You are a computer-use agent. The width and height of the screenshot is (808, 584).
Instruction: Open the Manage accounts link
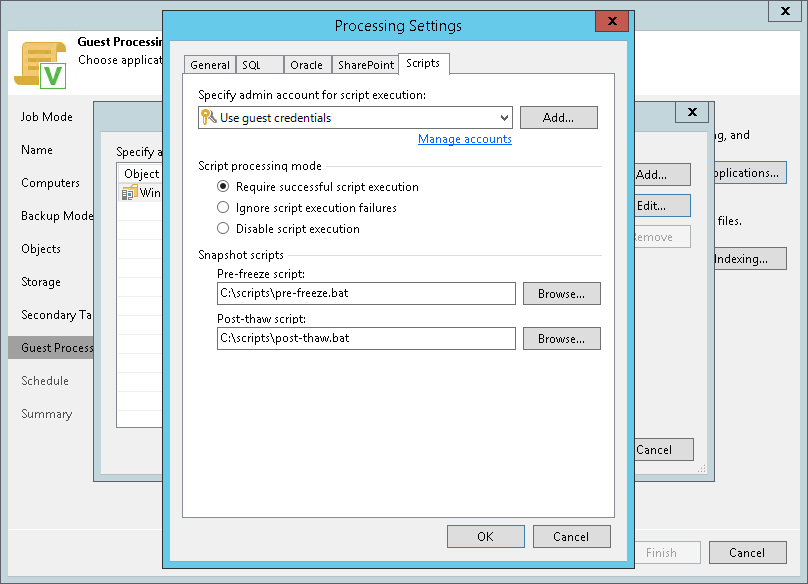[x=464, y=140]
